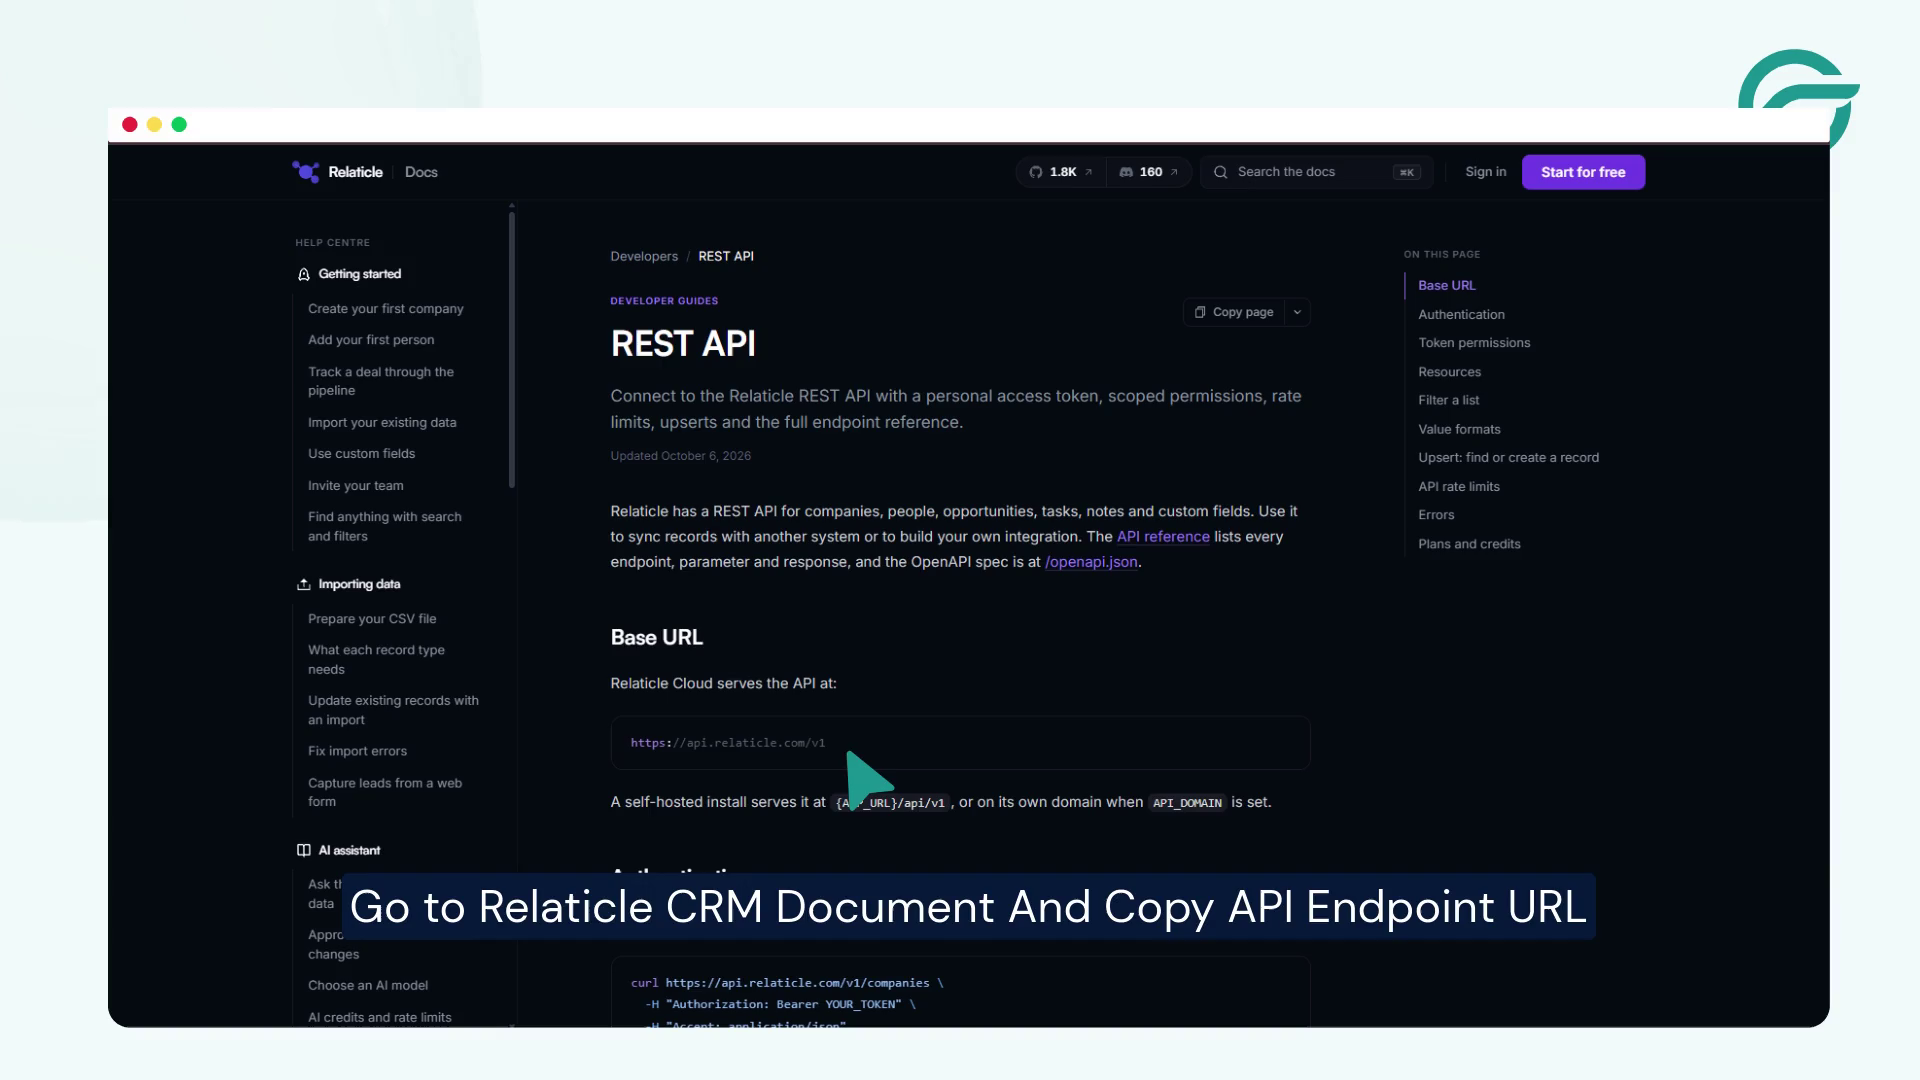Open Invite your team guide
1920x1080 pixels.
(x=356, y=486)
